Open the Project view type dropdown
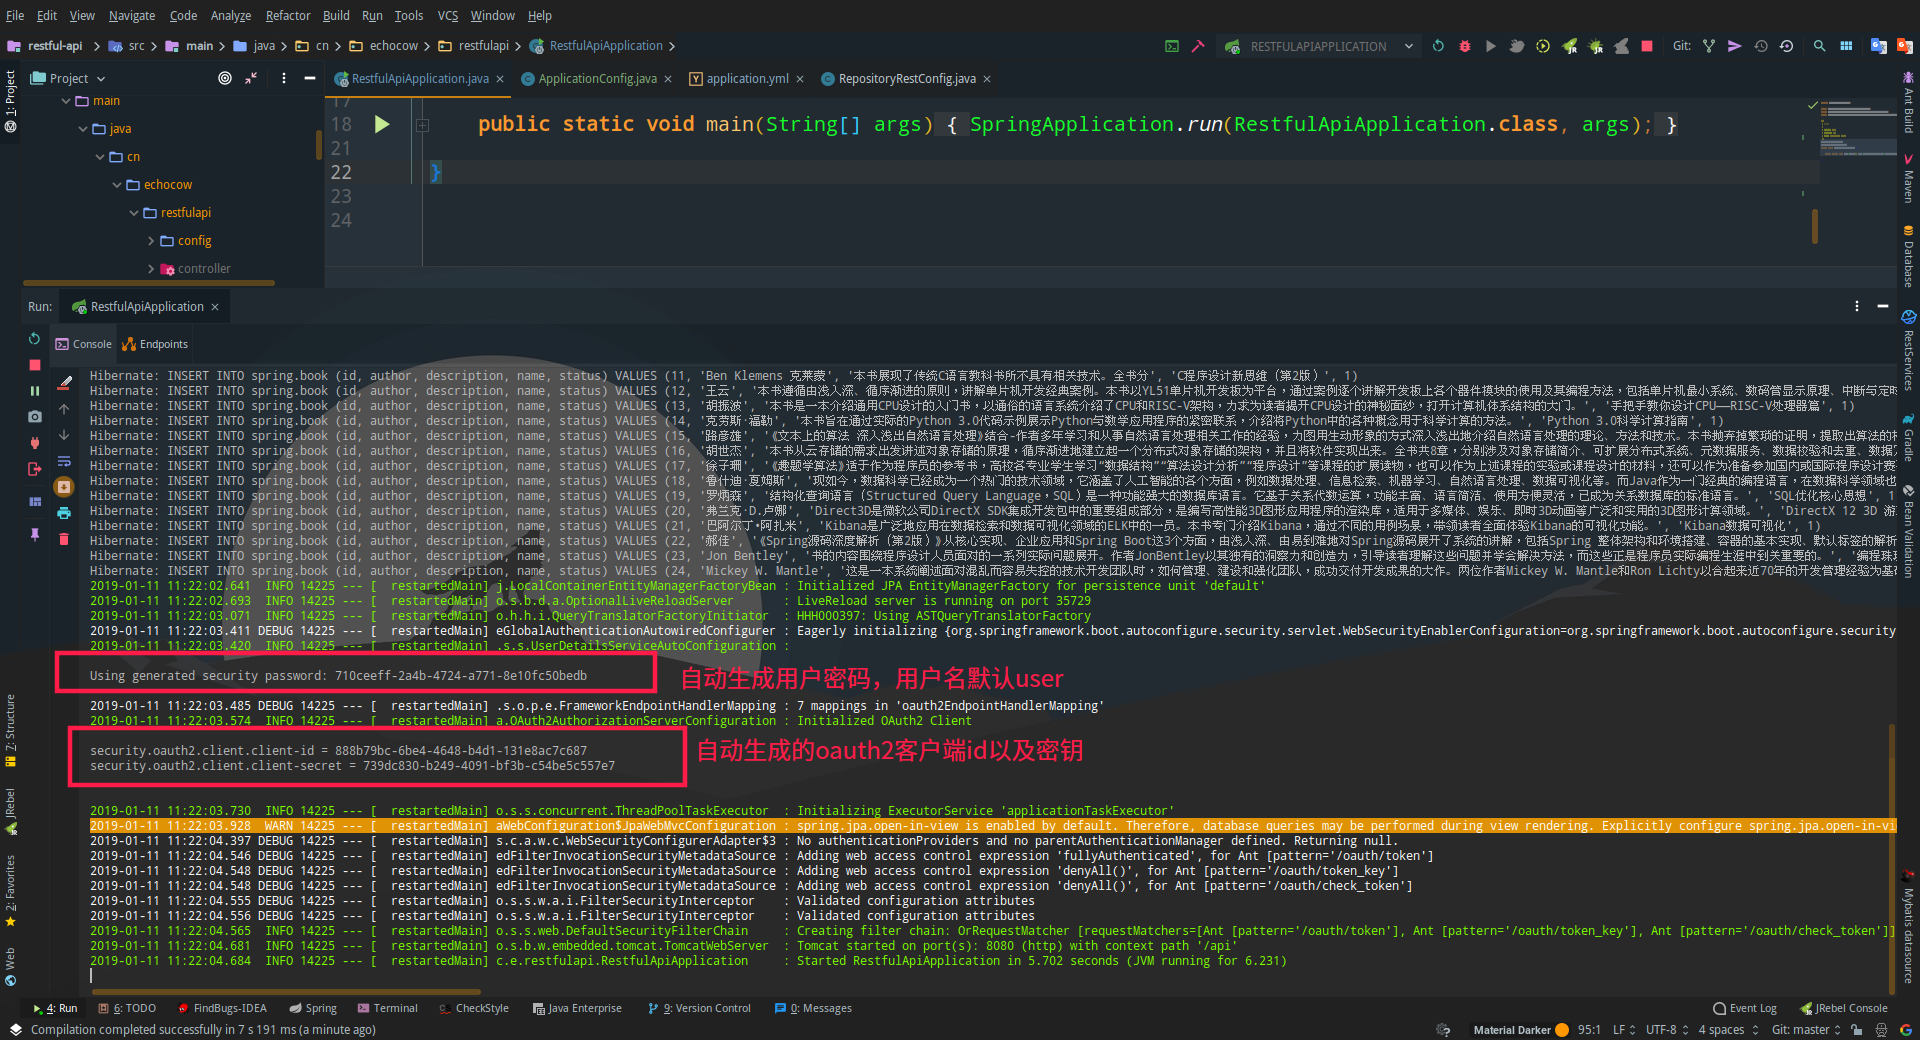 [68, 78]
